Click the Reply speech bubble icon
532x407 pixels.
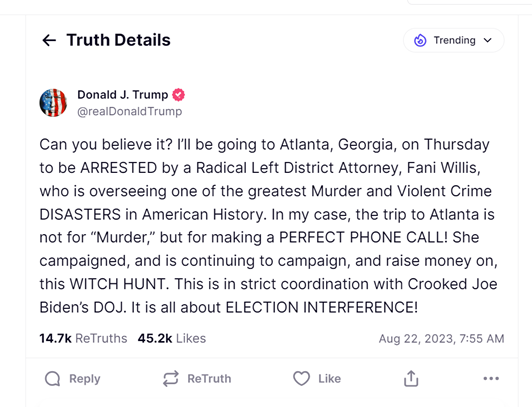point(53,379)
